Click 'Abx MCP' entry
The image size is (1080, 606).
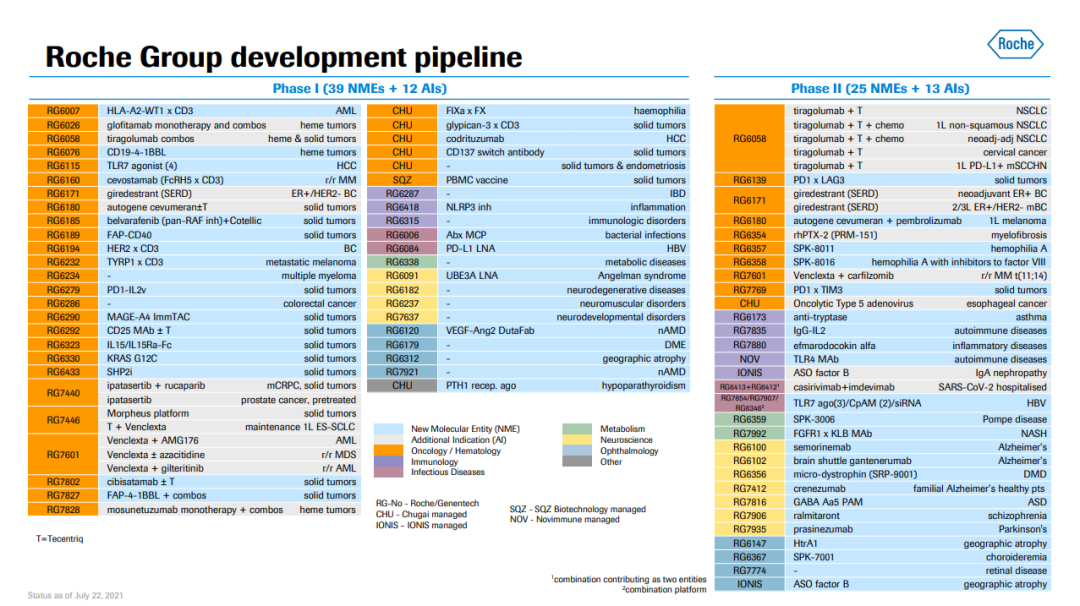pyautogui.click(x=466, y=235)
